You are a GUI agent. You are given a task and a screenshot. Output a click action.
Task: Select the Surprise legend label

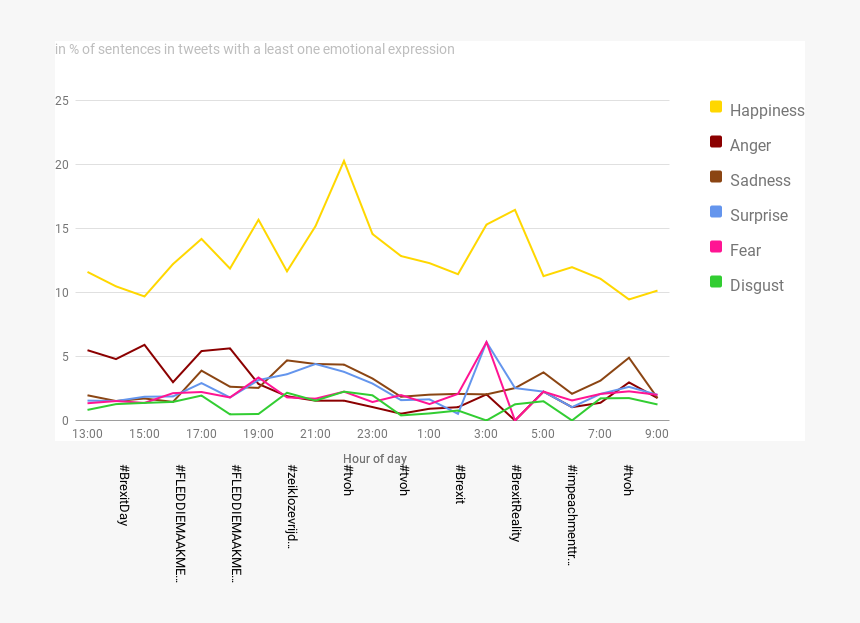coord(759,215)
